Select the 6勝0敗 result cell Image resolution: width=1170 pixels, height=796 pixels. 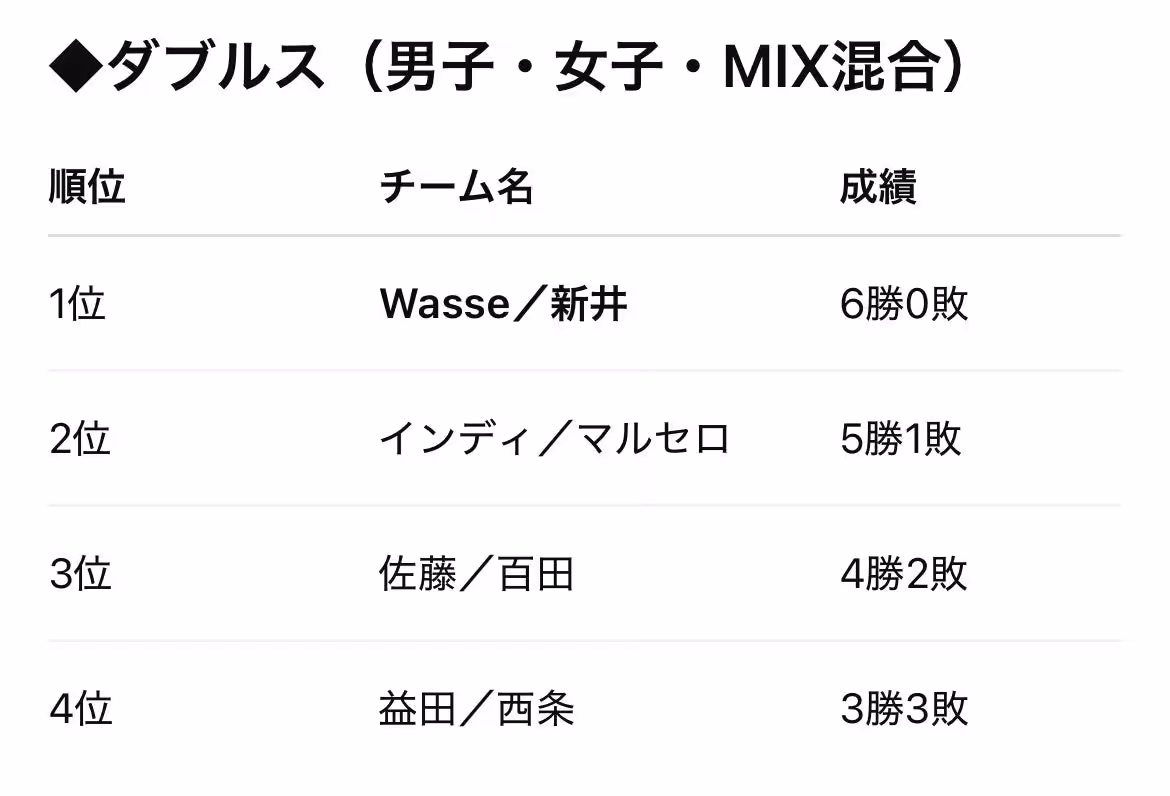(904, 304)
